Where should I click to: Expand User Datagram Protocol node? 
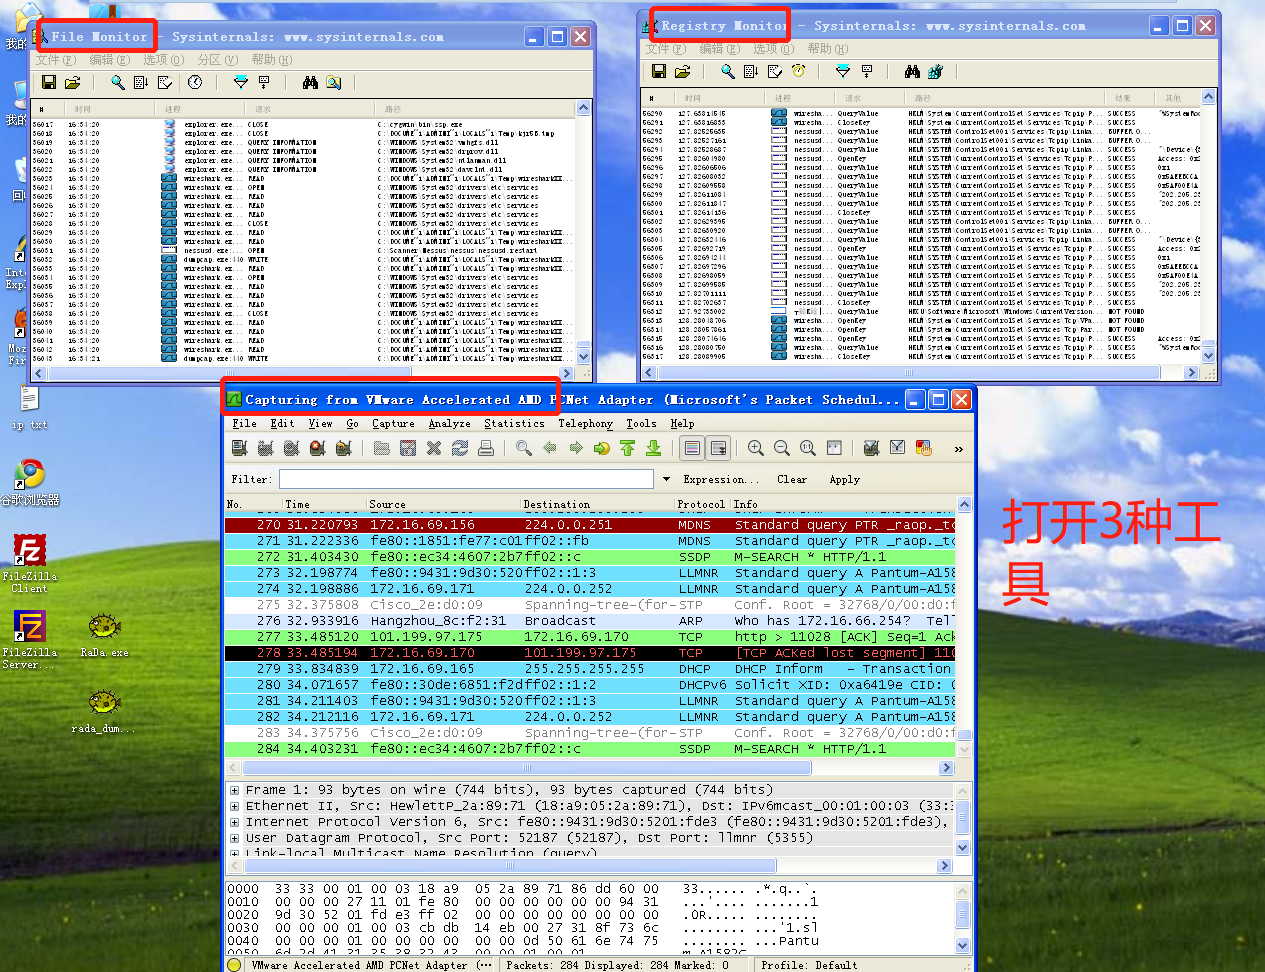point(235,838)
